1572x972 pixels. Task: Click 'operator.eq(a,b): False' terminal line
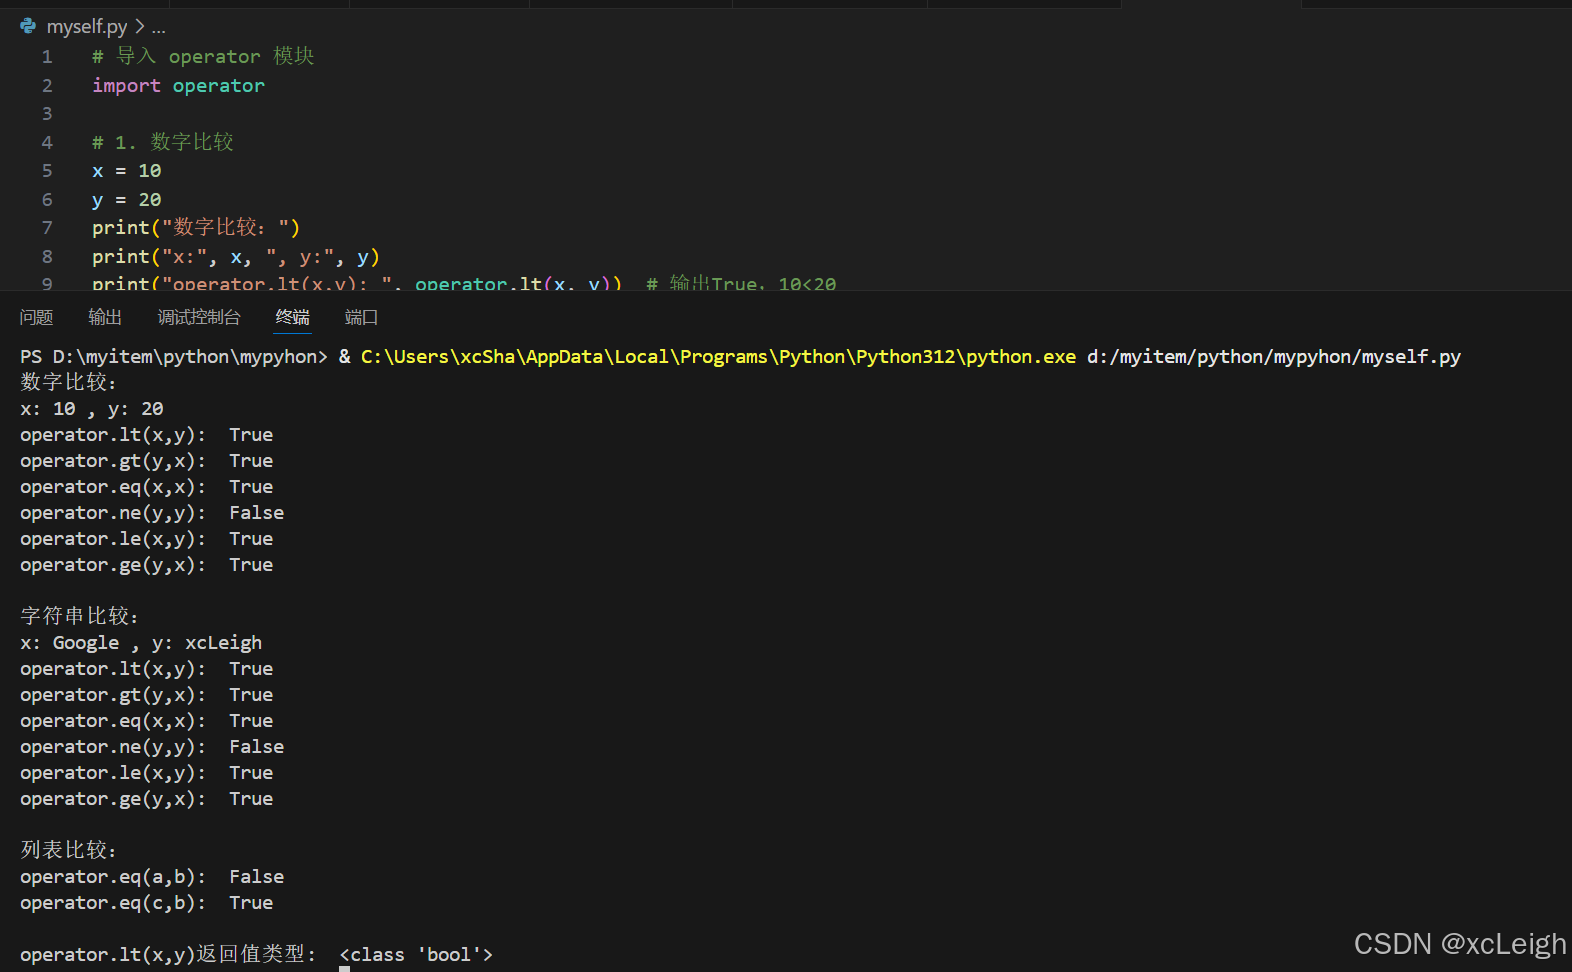pyautogui.click(x=152, y=877)
